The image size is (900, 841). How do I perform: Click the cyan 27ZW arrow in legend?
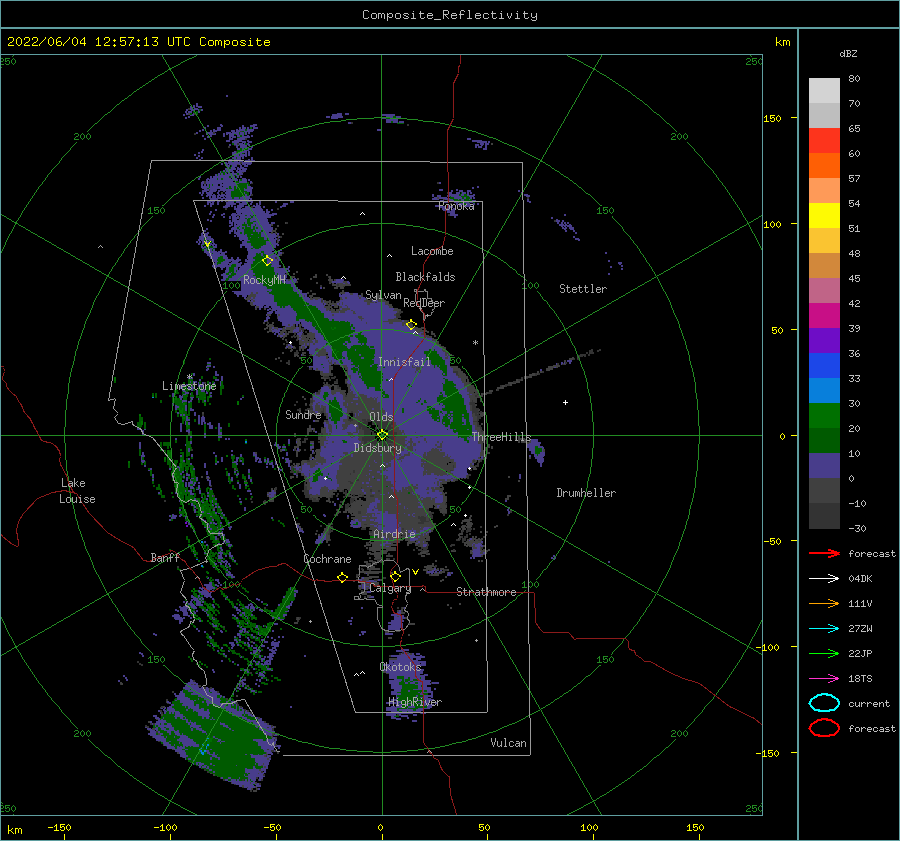824,629
